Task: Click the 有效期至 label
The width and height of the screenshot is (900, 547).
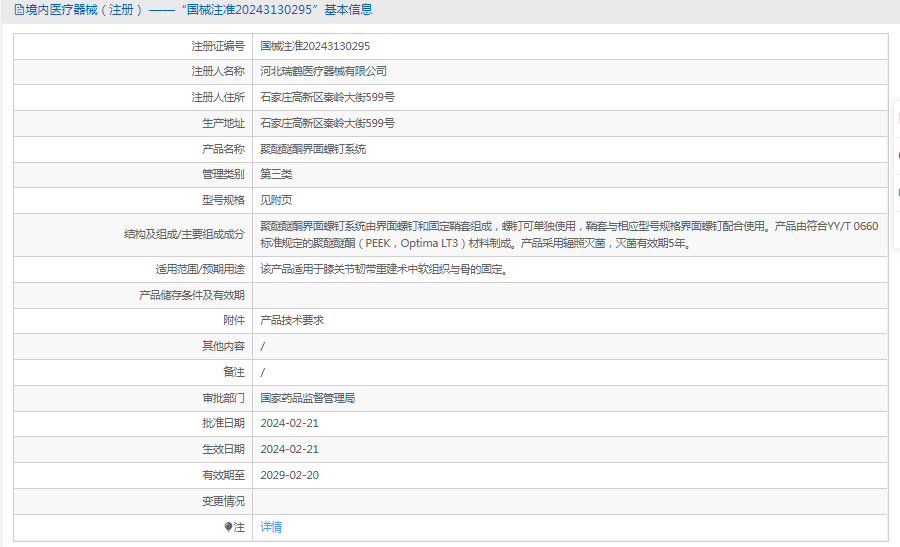Action: click(x=223, y=475)
